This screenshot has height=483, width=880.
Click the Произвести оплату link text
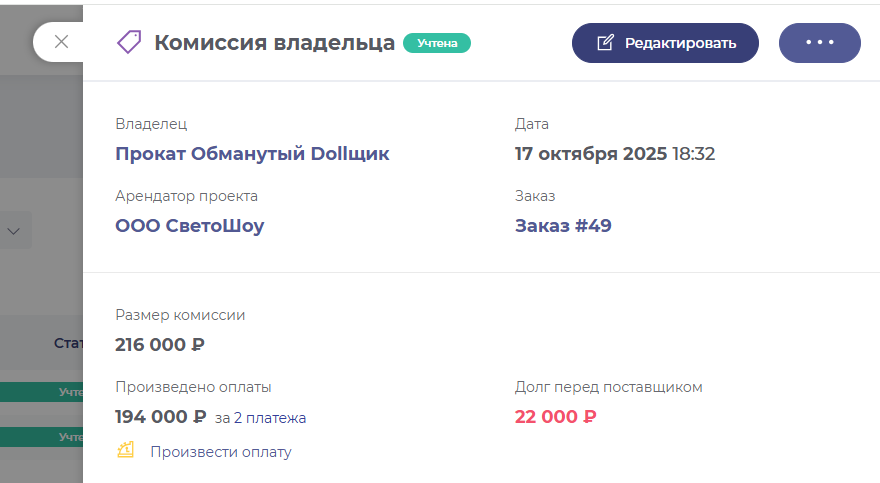221,452
